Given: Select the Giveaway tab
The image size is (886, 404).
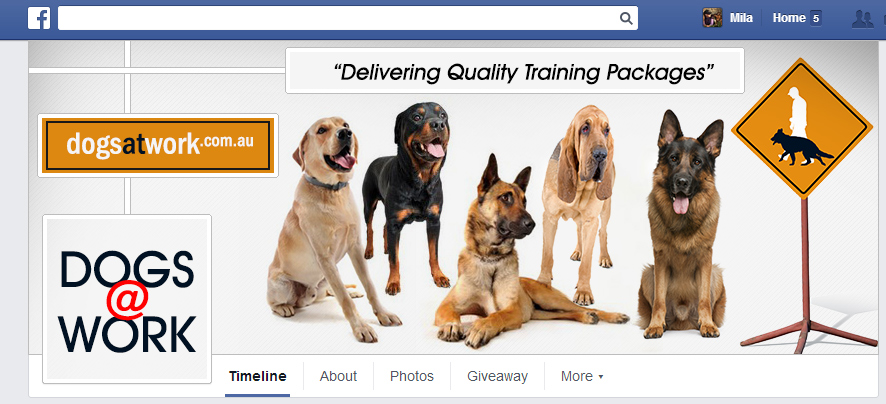Looking at the screenshot, I should pos(497,376).
